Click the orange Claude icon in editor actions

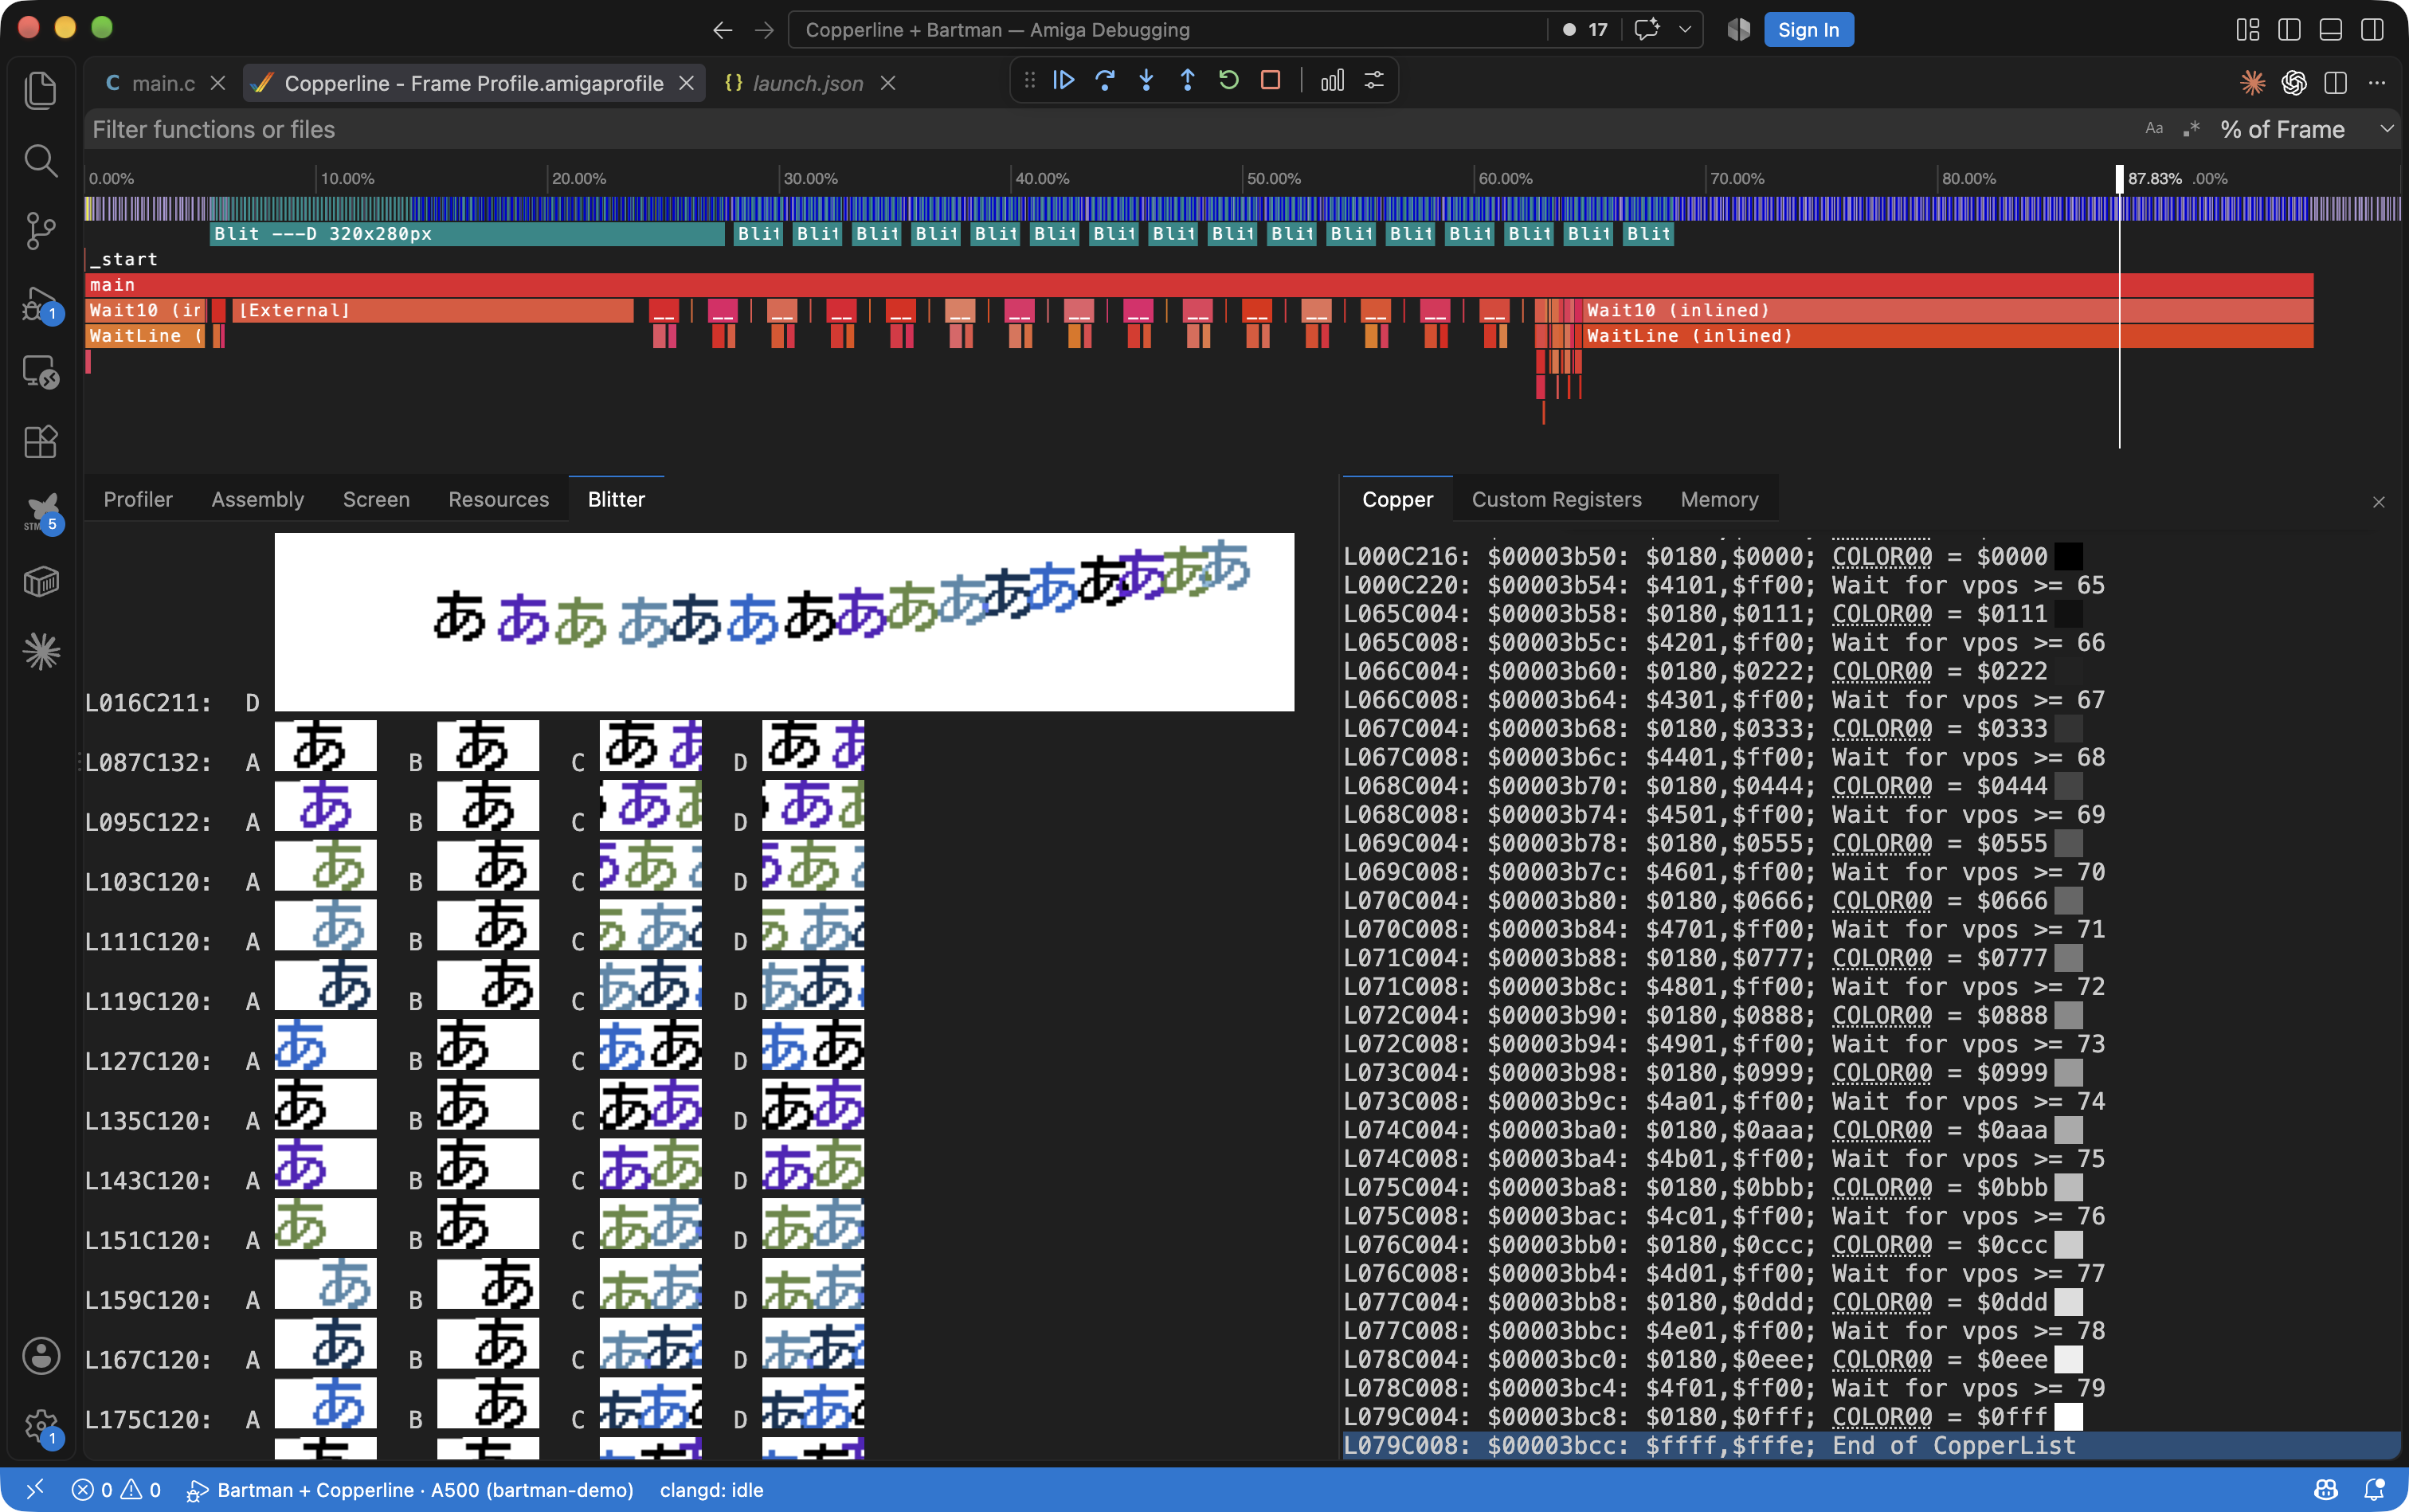click(x=2252, y=83)
